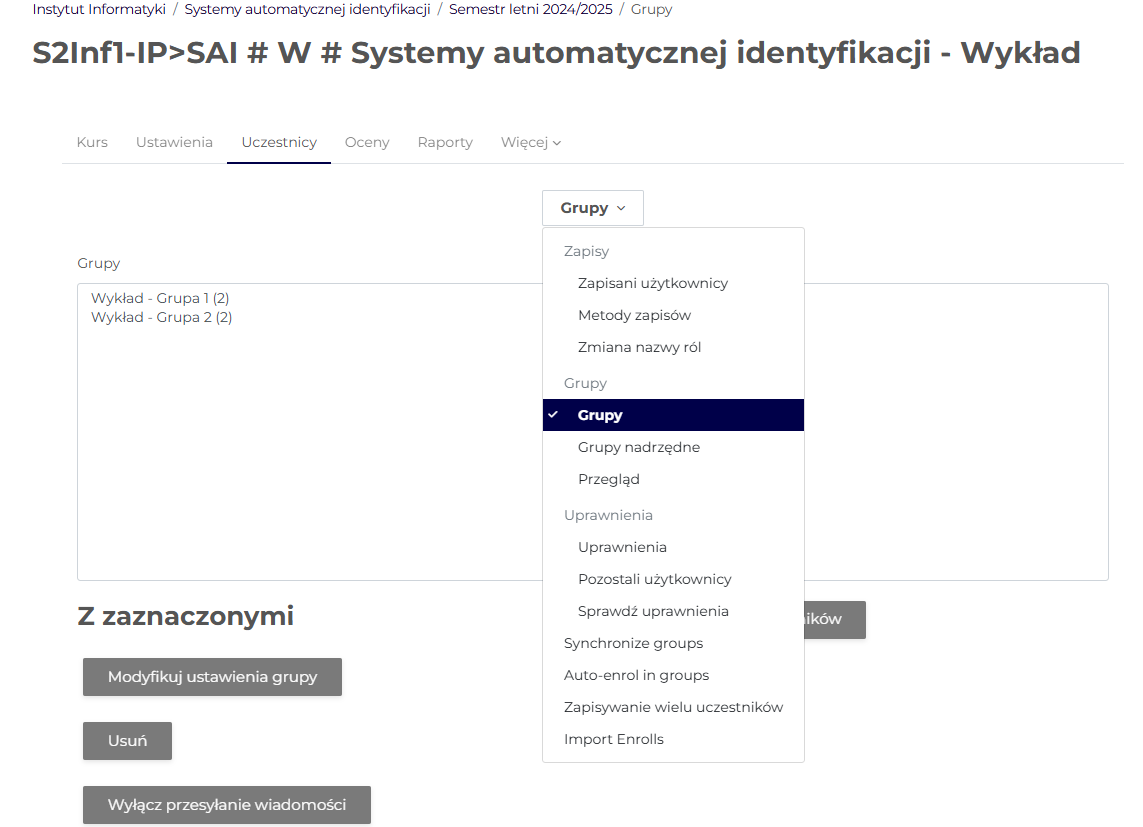Switch to the Oceny tab
1143x827 pixels.
pos(367,142)
